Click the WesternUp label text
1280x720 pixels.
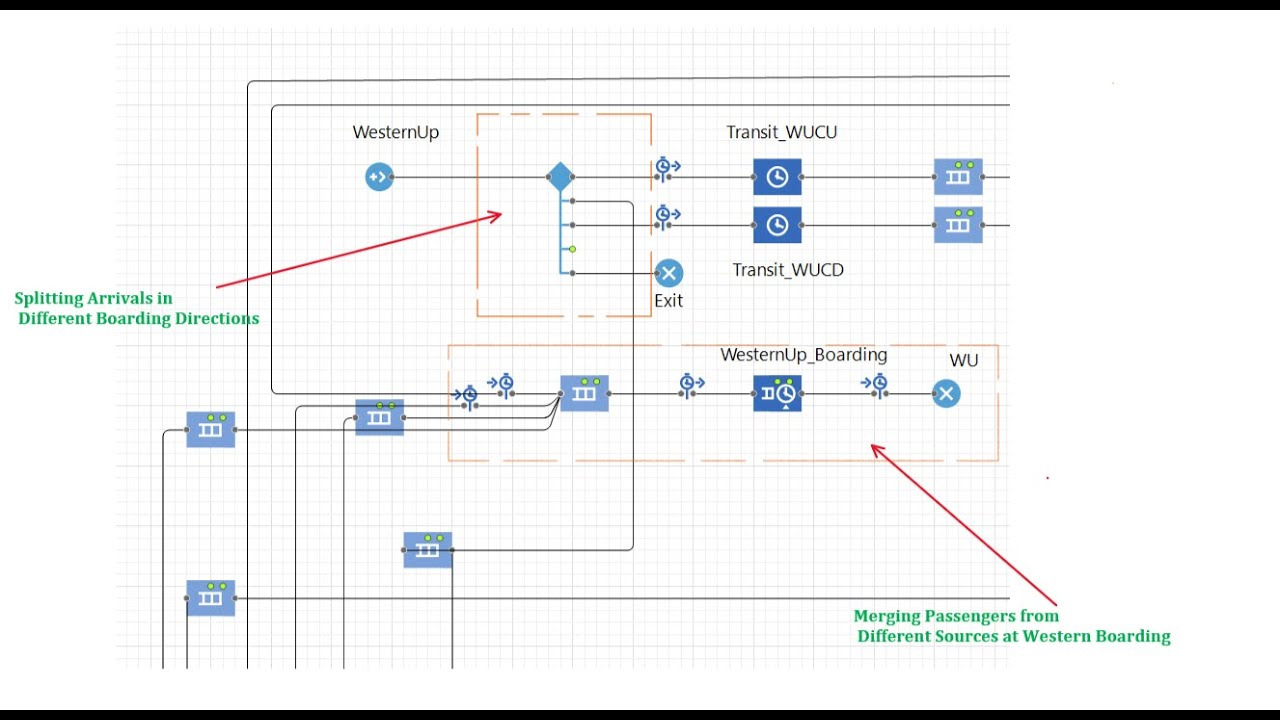(x=396, y=132)
